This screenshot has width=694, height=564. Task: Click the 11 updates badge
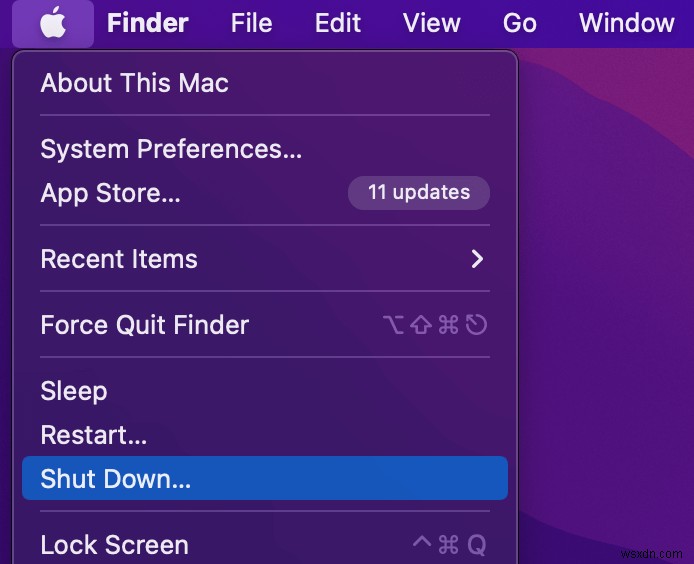[419, 193]
